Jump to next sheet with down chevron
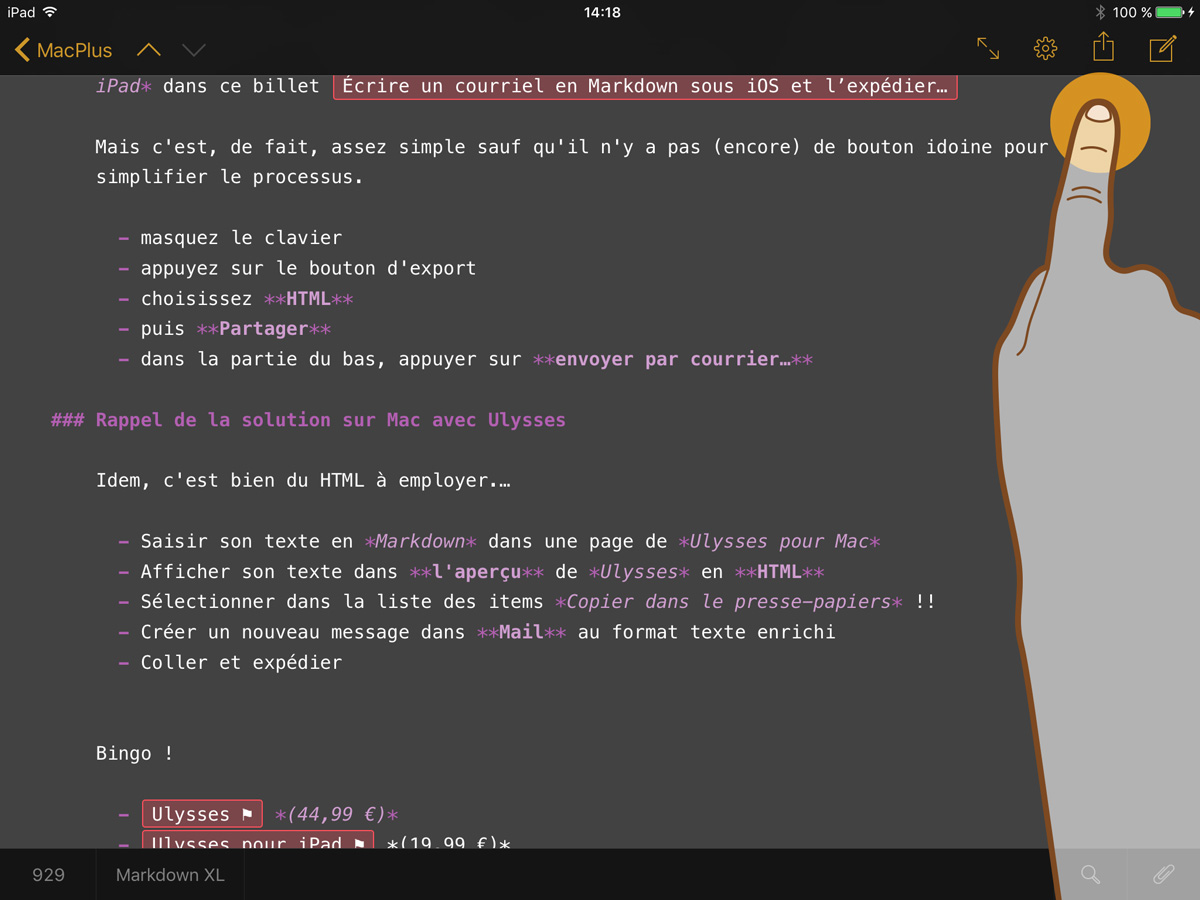1200x900 pixels. click(194, 50)
